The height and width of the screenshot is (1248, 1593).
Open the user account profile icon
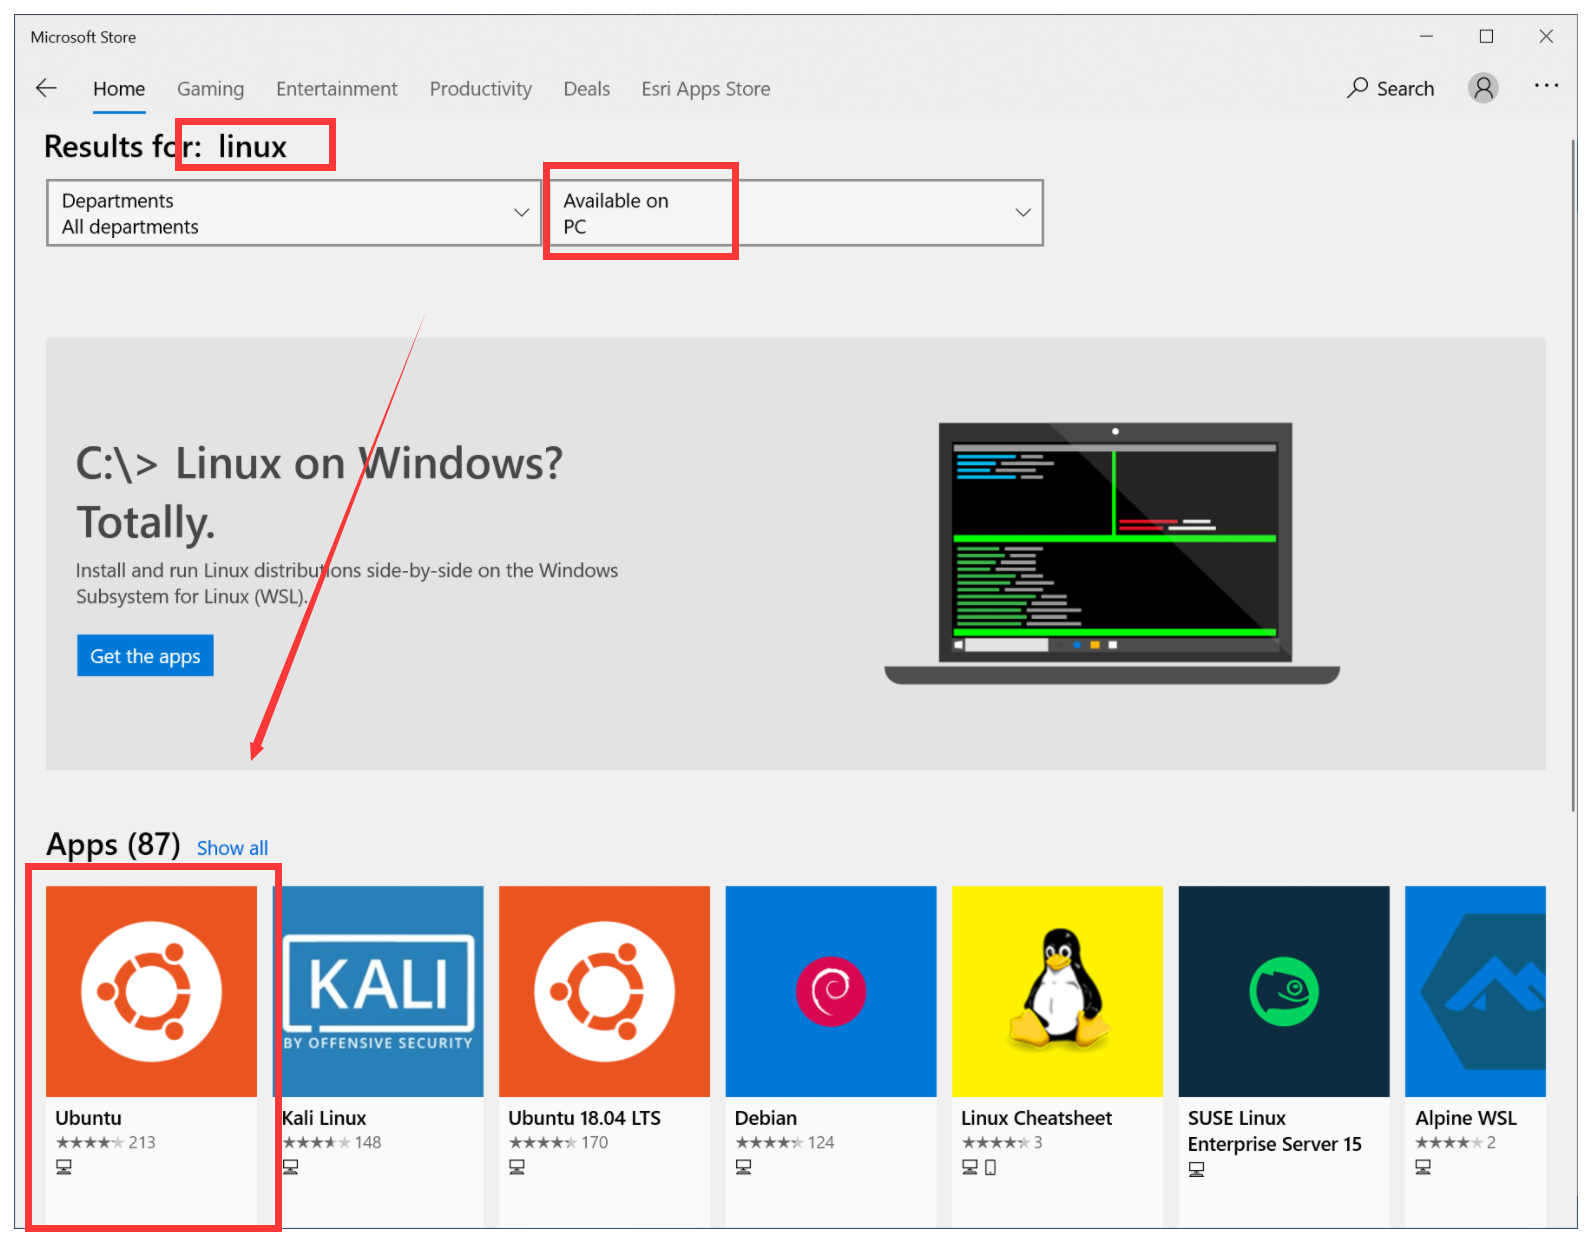1483,88
